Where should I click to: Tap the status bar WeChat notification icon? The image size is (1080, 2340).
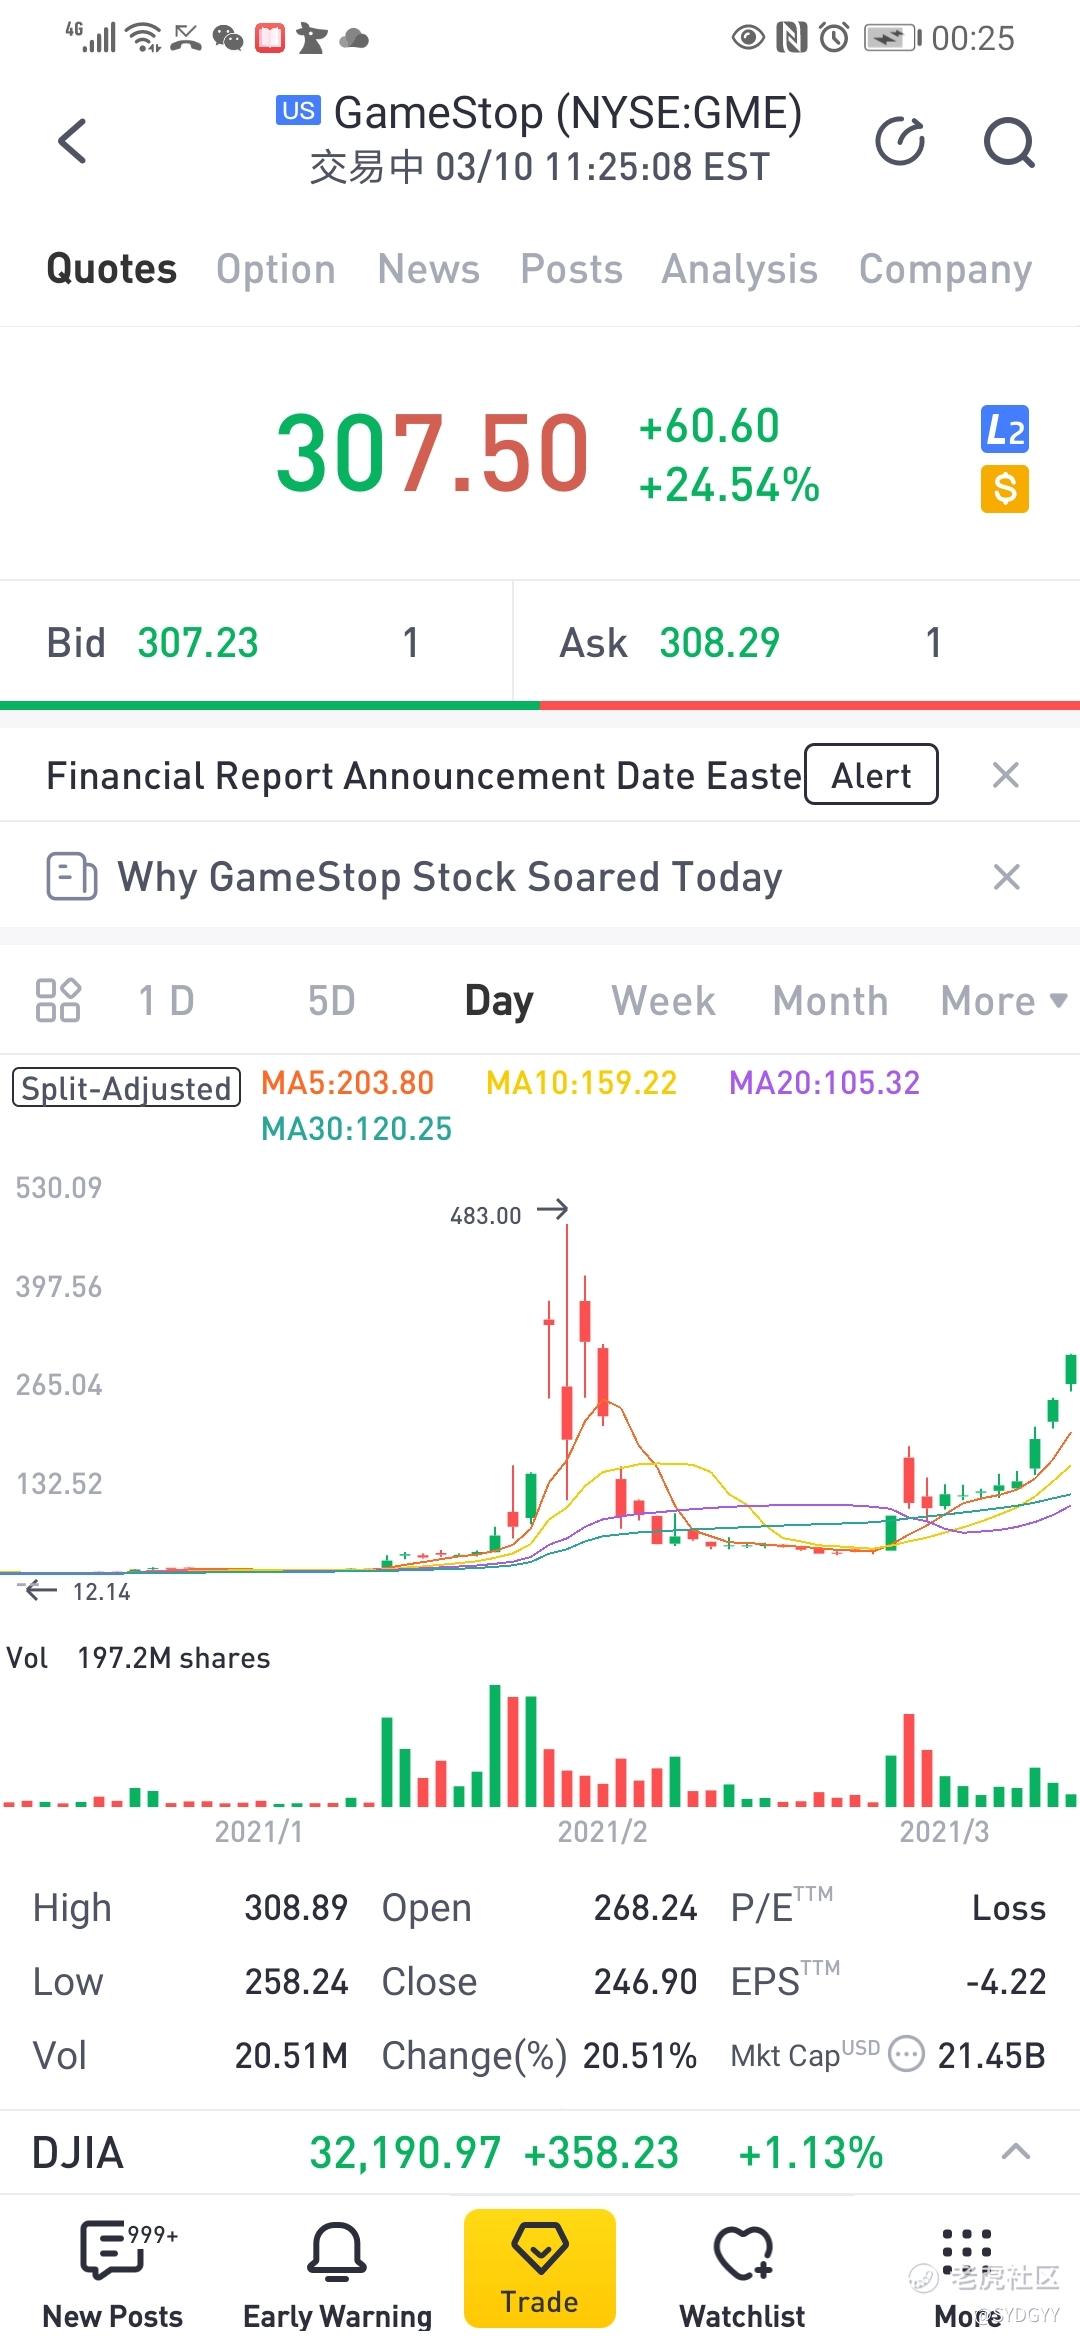(x=228, y=38)
